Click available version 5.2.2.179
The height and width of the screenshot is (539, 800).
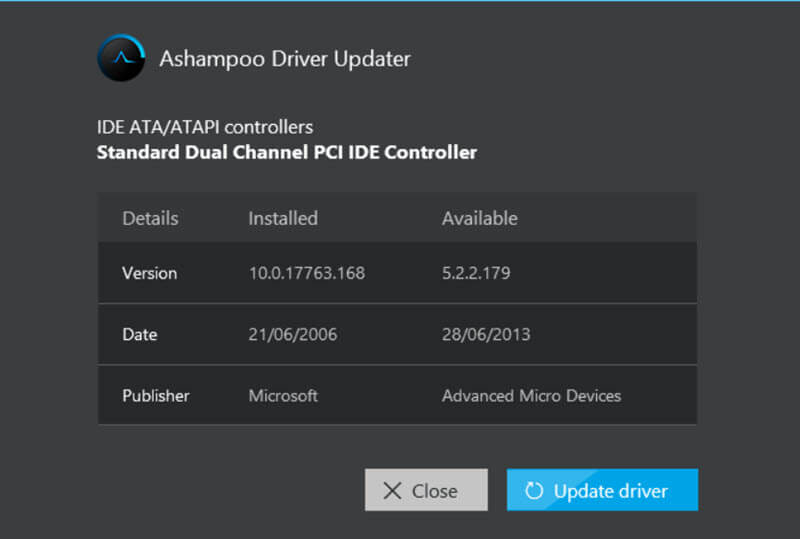(x=476, y=273)
